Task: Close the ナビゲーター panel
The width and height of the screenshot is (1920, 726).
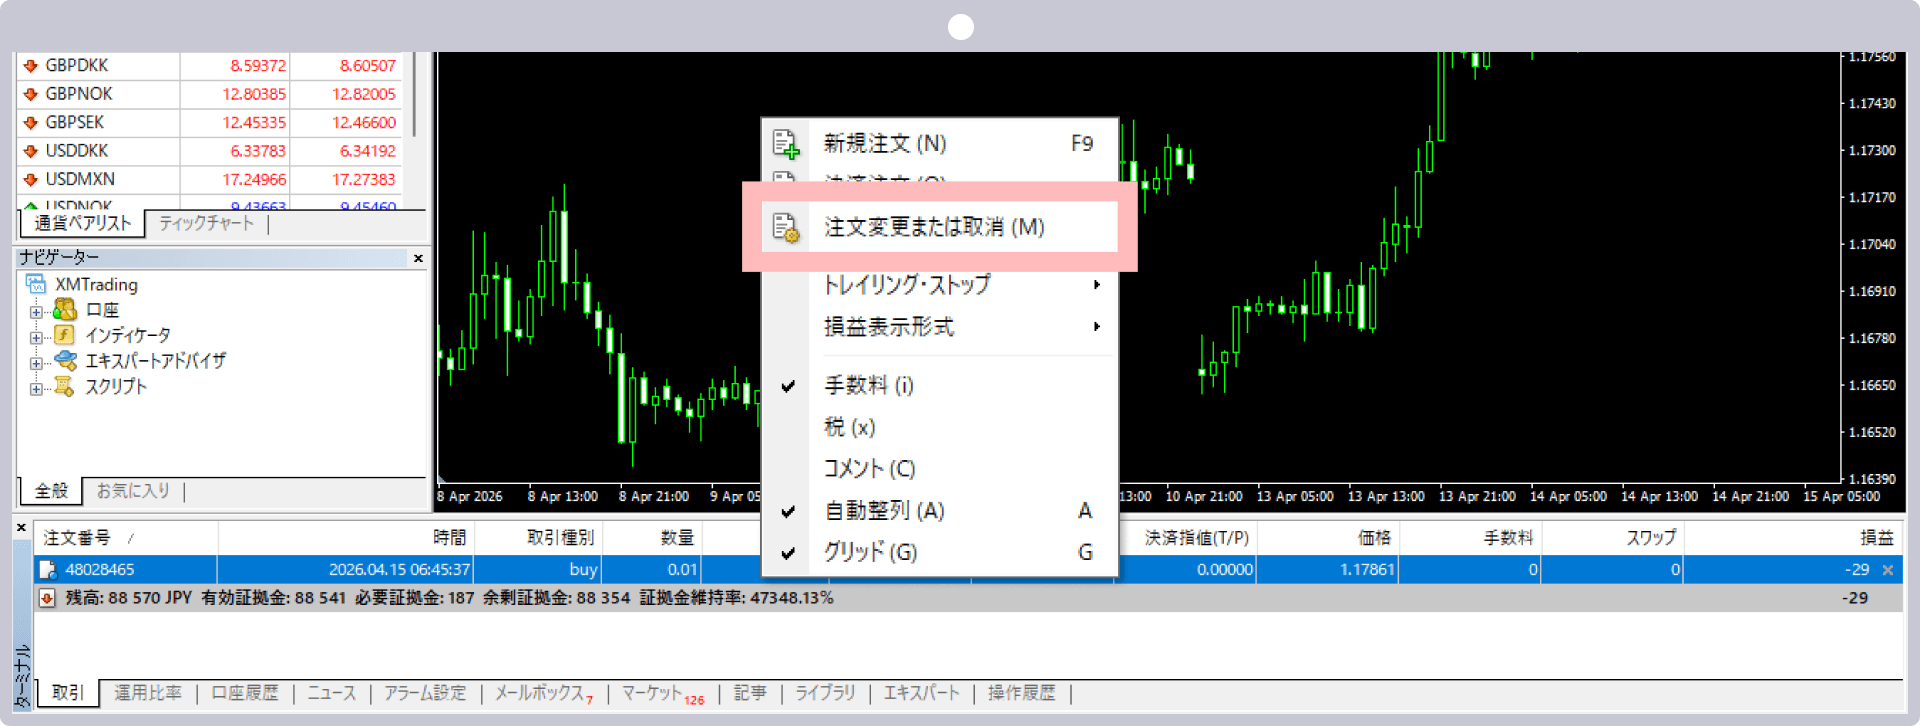Action: tap(418, 258)
